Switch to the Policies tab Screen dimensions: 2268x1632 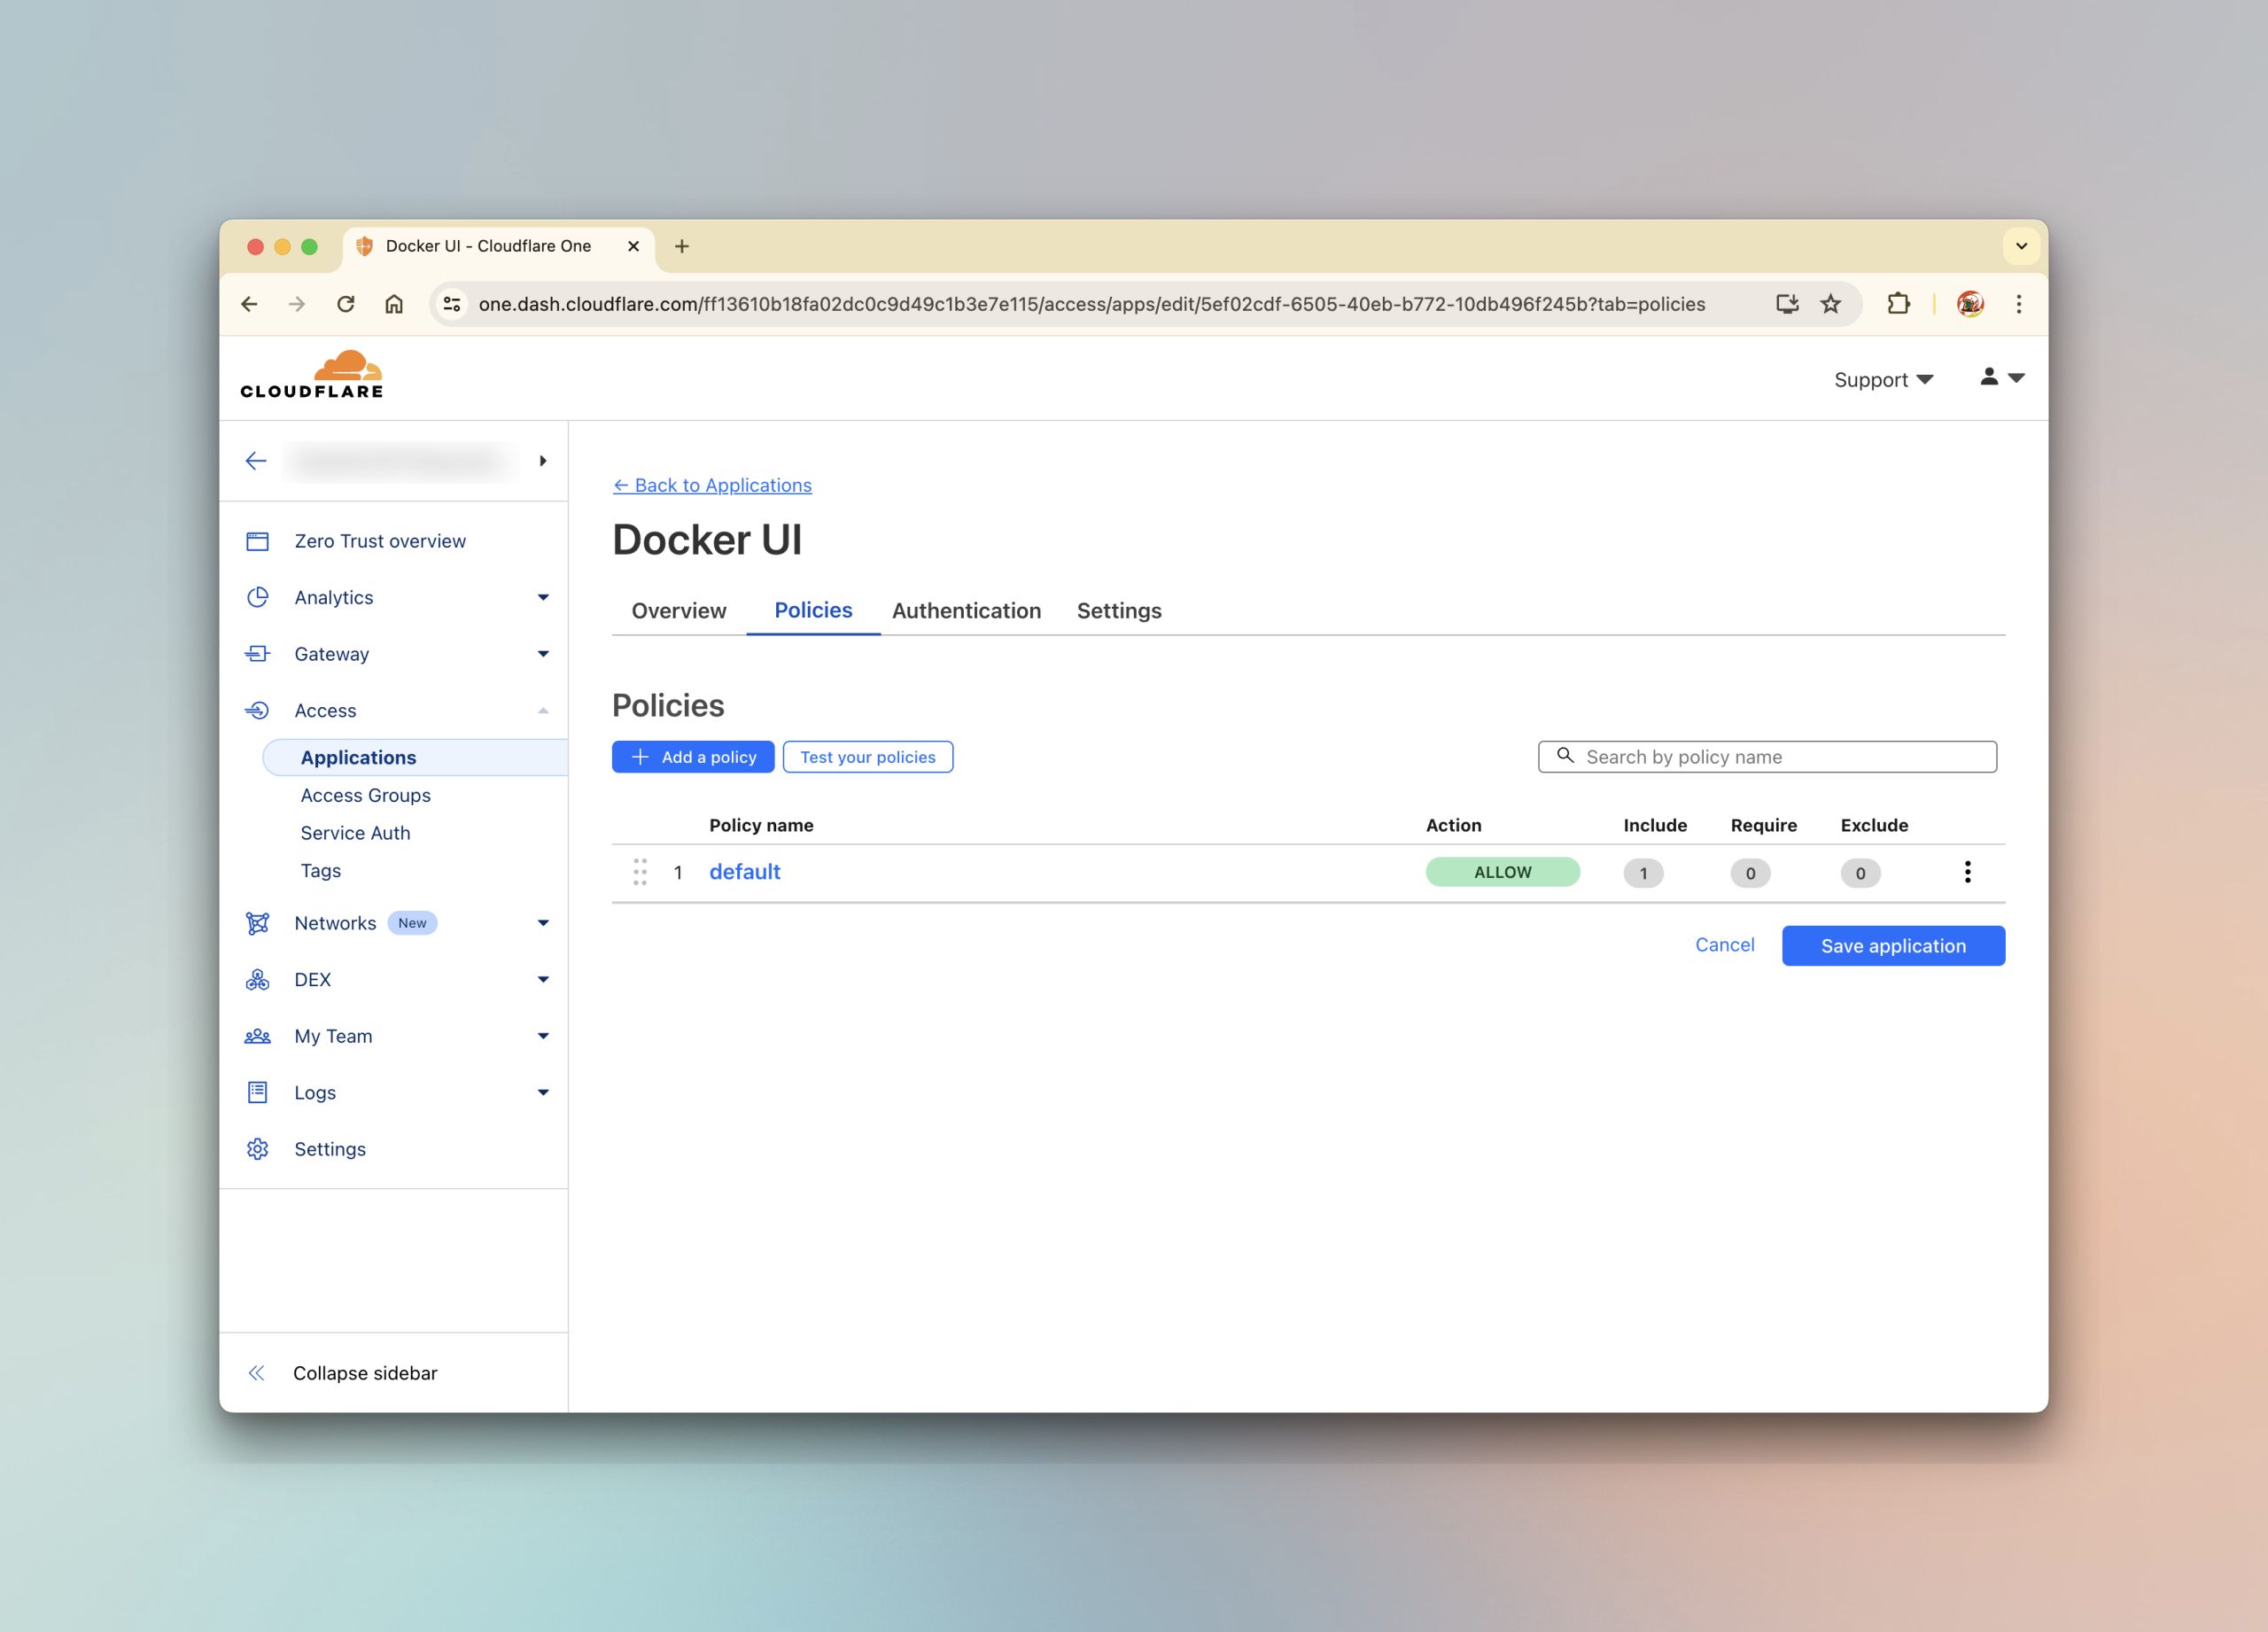pyautogui.click(x=813, y=610)
